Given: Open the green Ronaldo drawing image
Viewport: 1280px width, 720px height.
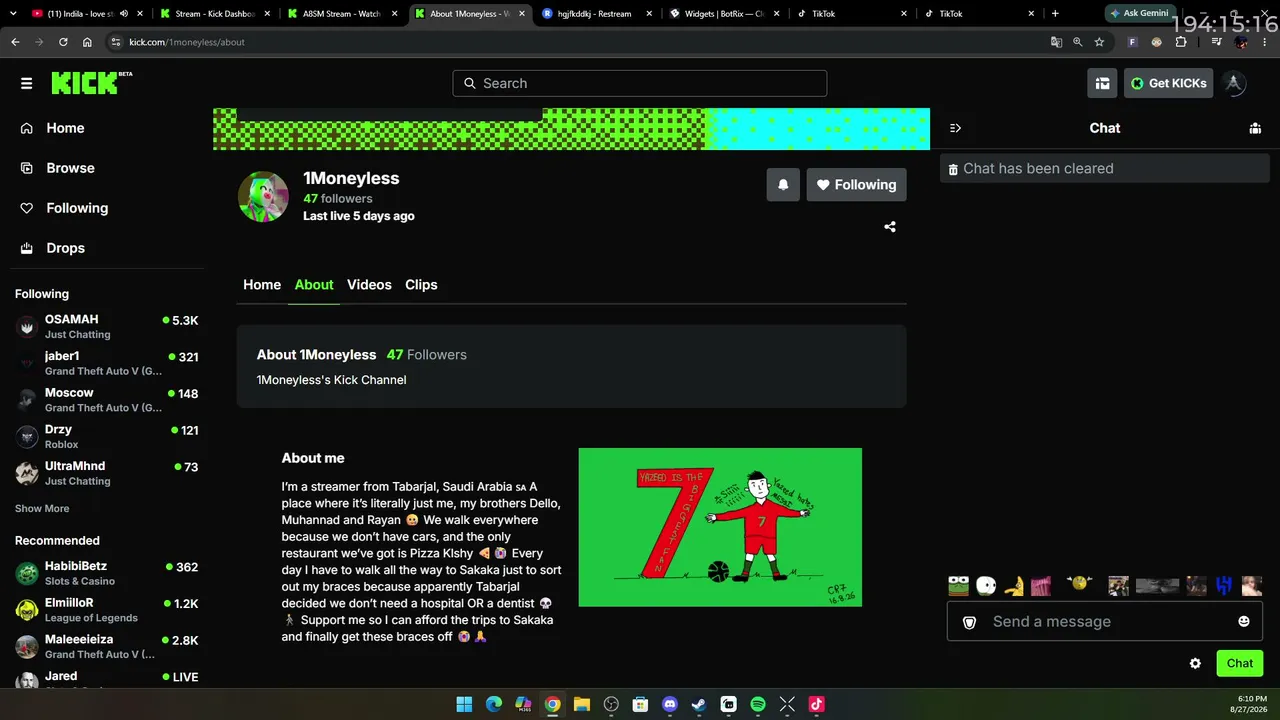Looking at the screenshot, I should 720,527.
